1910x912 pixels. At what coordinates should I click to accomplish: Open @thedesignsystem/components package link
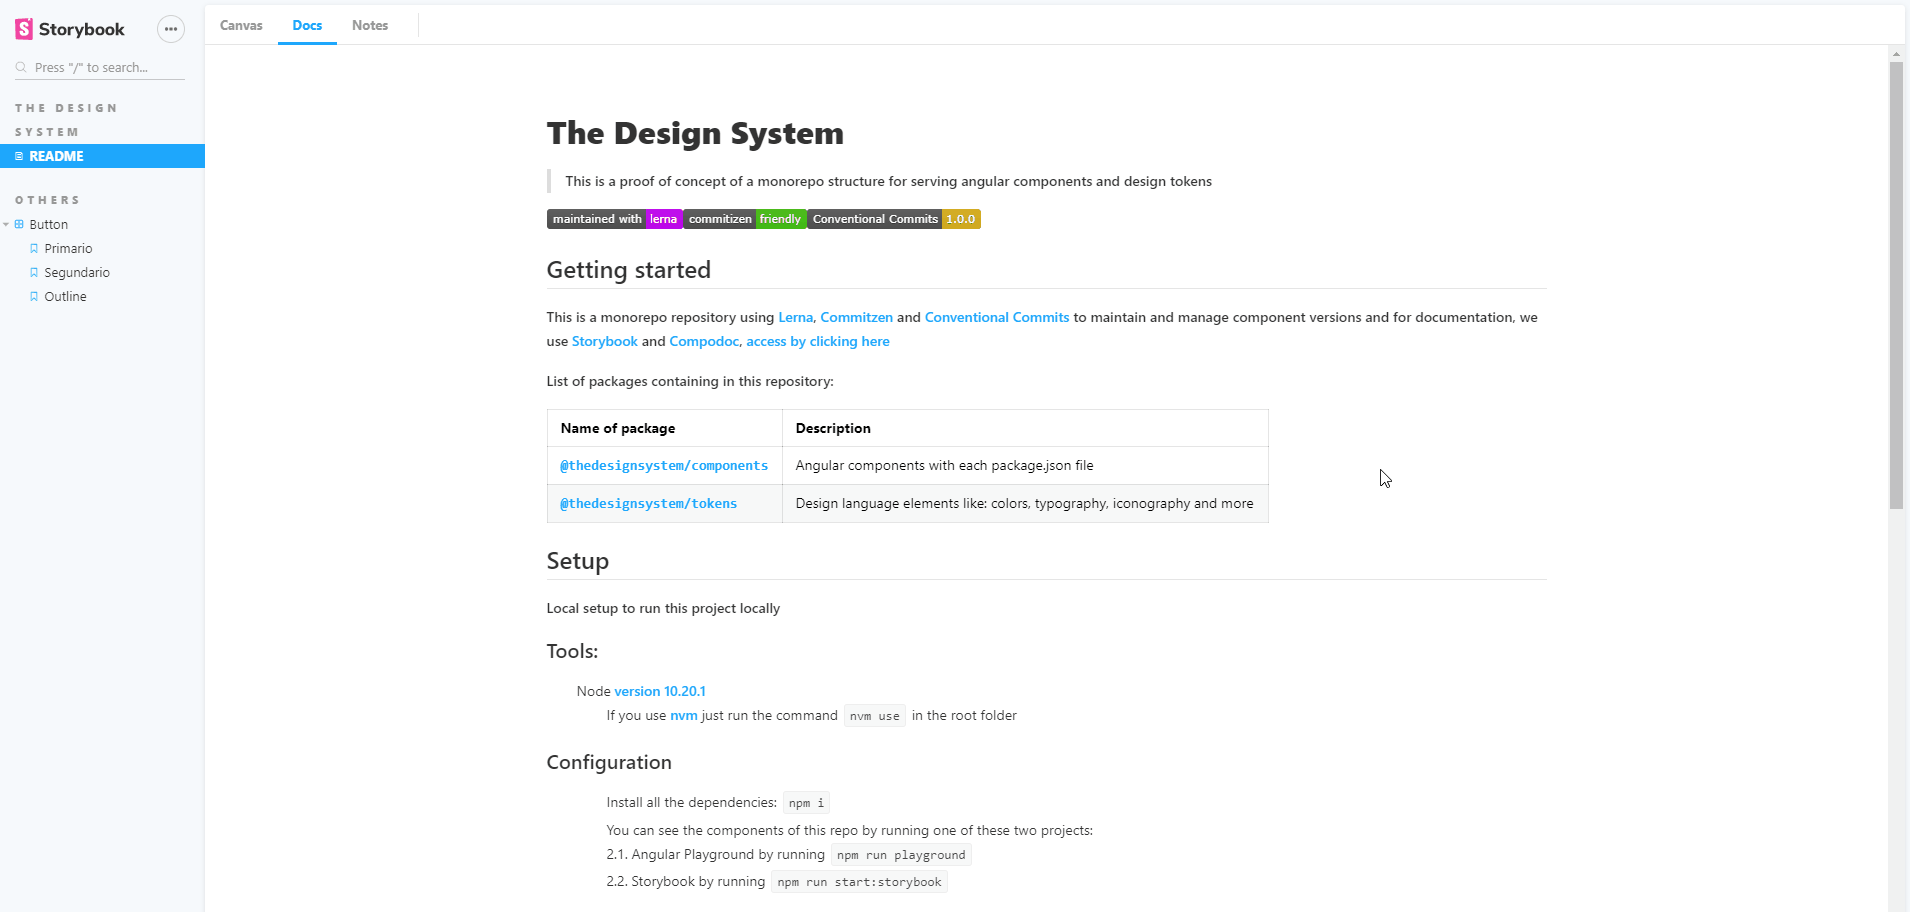point(664,465)
